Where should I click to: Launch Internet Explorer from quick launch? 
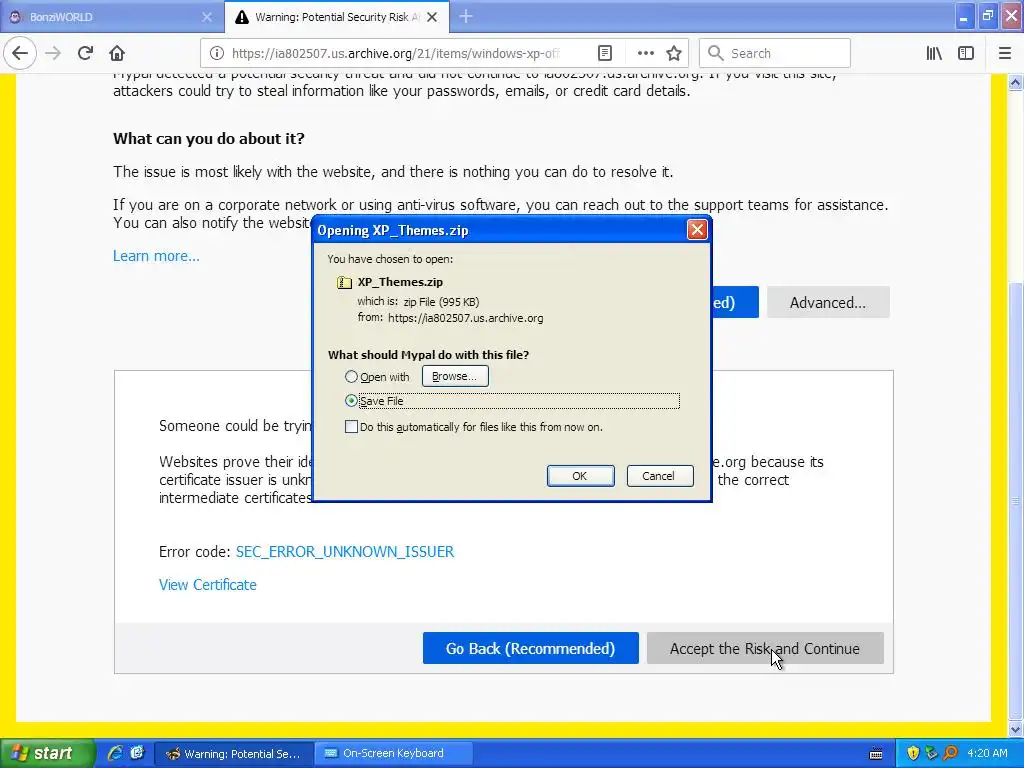[x=115, y=753]
